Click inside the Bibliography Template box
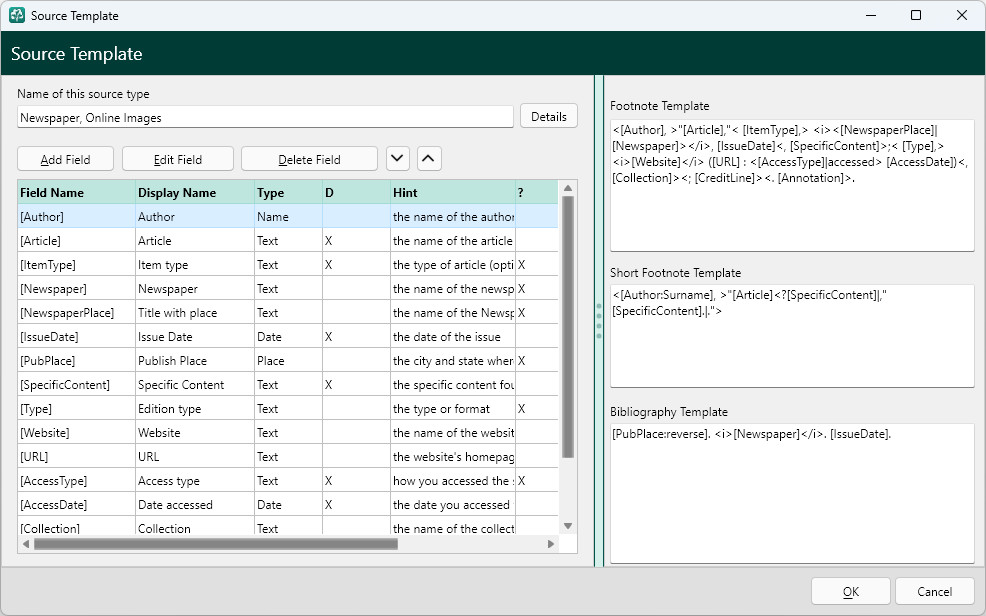Viewport: 986px width, 616px height. tap(792, 493)
